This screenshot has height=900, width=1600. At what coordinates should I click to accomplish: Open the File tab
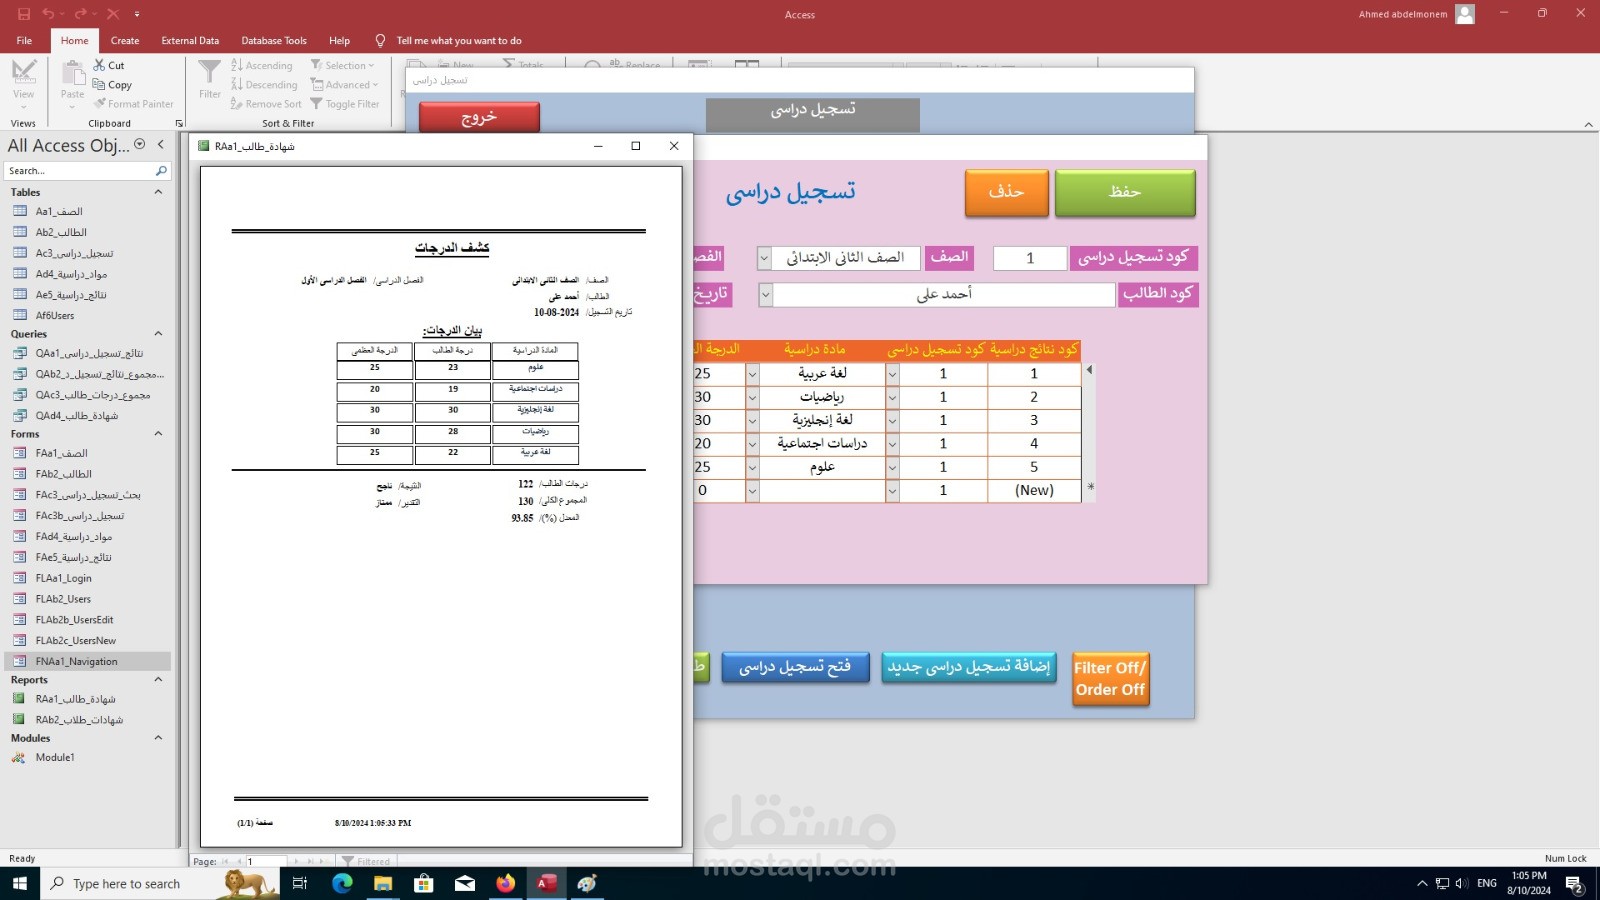point(24,41)
